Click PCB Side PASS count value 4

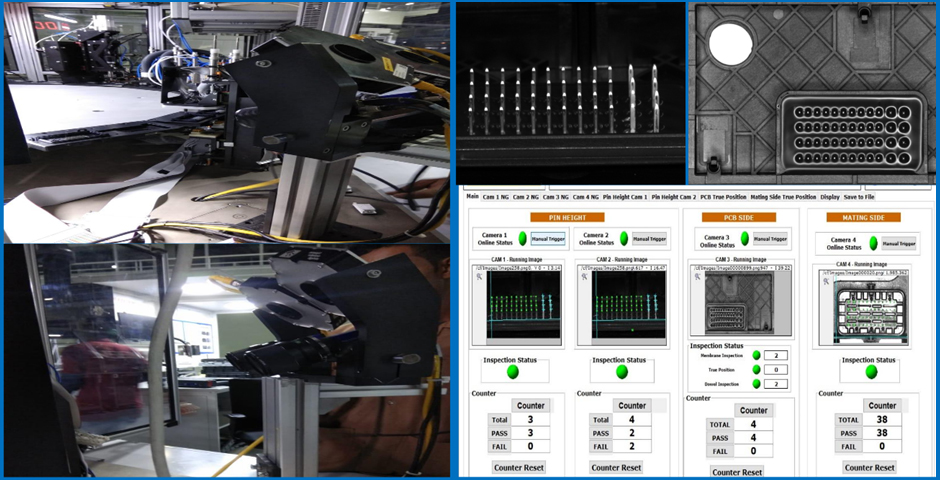click(754, 437)
